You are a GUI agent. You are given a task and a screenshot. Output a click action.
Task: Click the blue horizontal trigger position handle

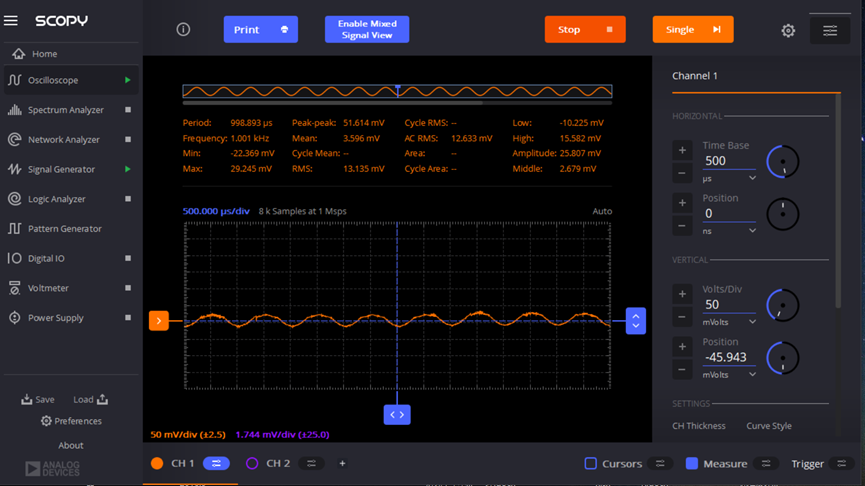tap(397, 414)
